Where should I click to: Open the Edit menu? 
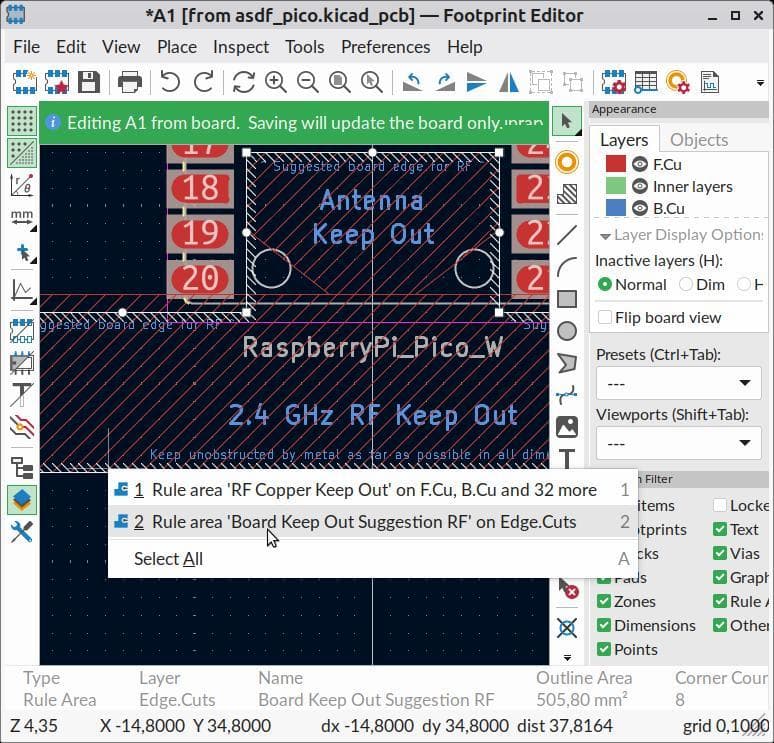click(71, 47)
